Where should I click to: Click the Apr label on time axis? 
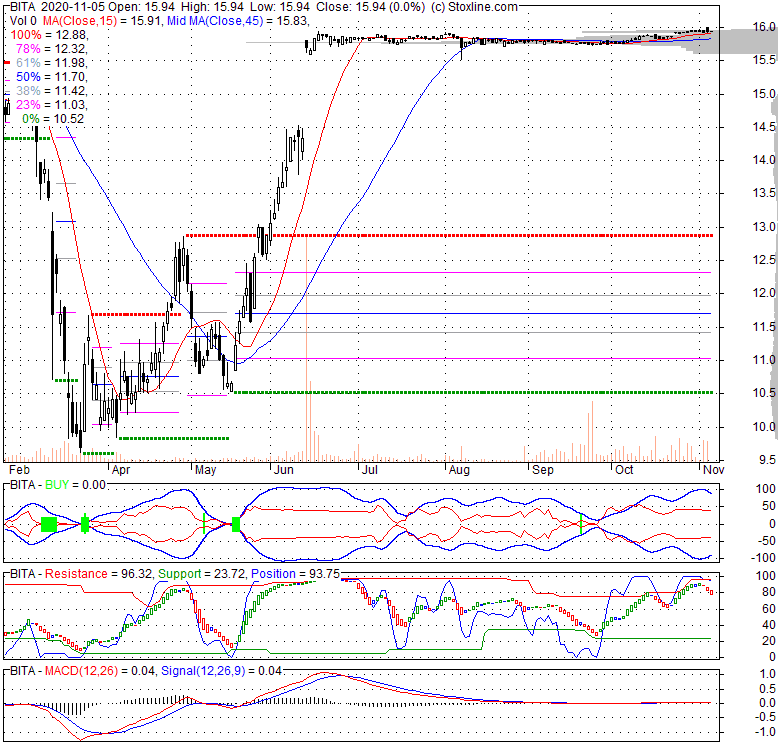[x=121, y=468]
